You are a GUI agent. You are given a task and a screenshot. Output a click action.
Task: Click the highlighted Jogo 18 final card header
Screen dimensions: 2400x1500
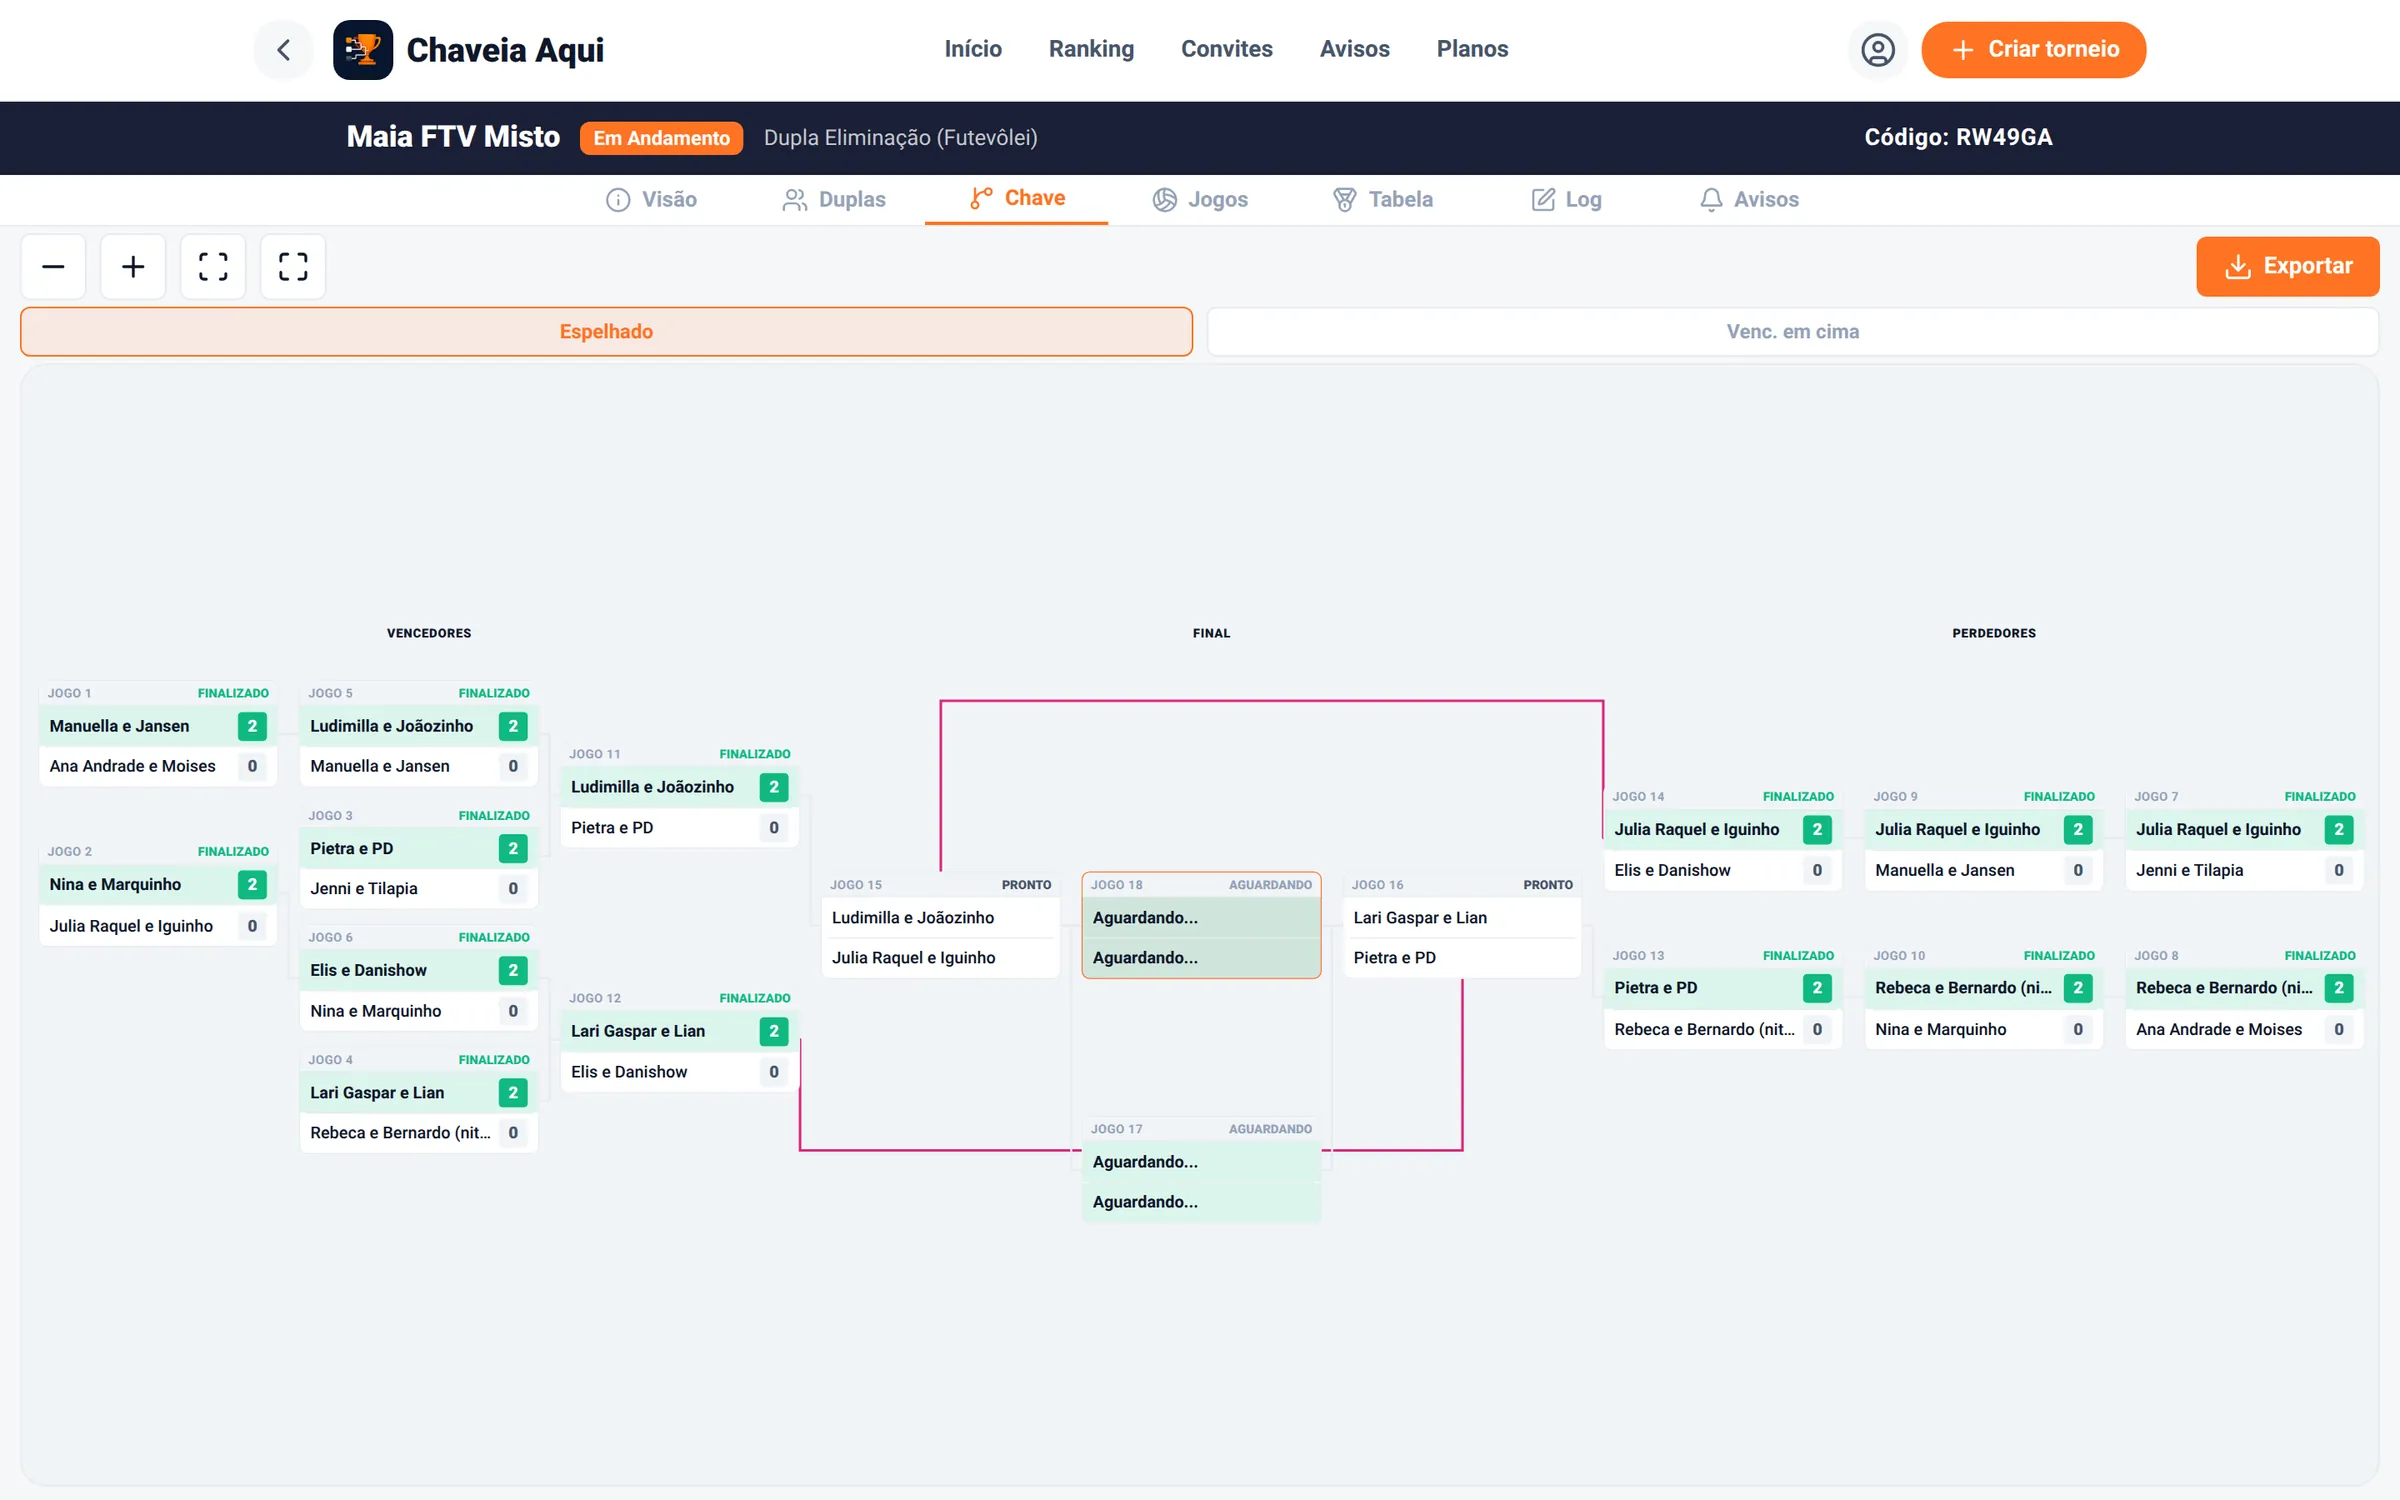(x=1201, y=885)
